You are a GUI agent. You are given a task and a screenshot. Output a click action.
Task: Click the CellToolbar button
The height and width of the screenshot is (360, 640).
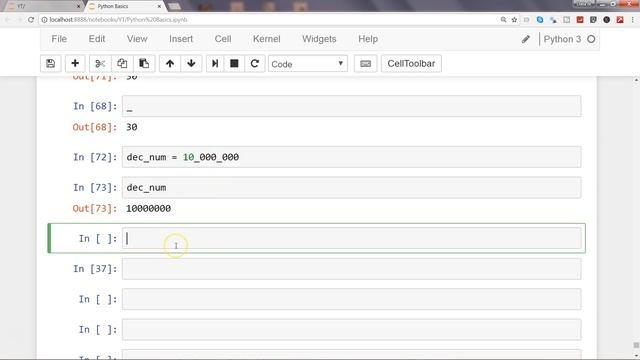pos(411,64)
